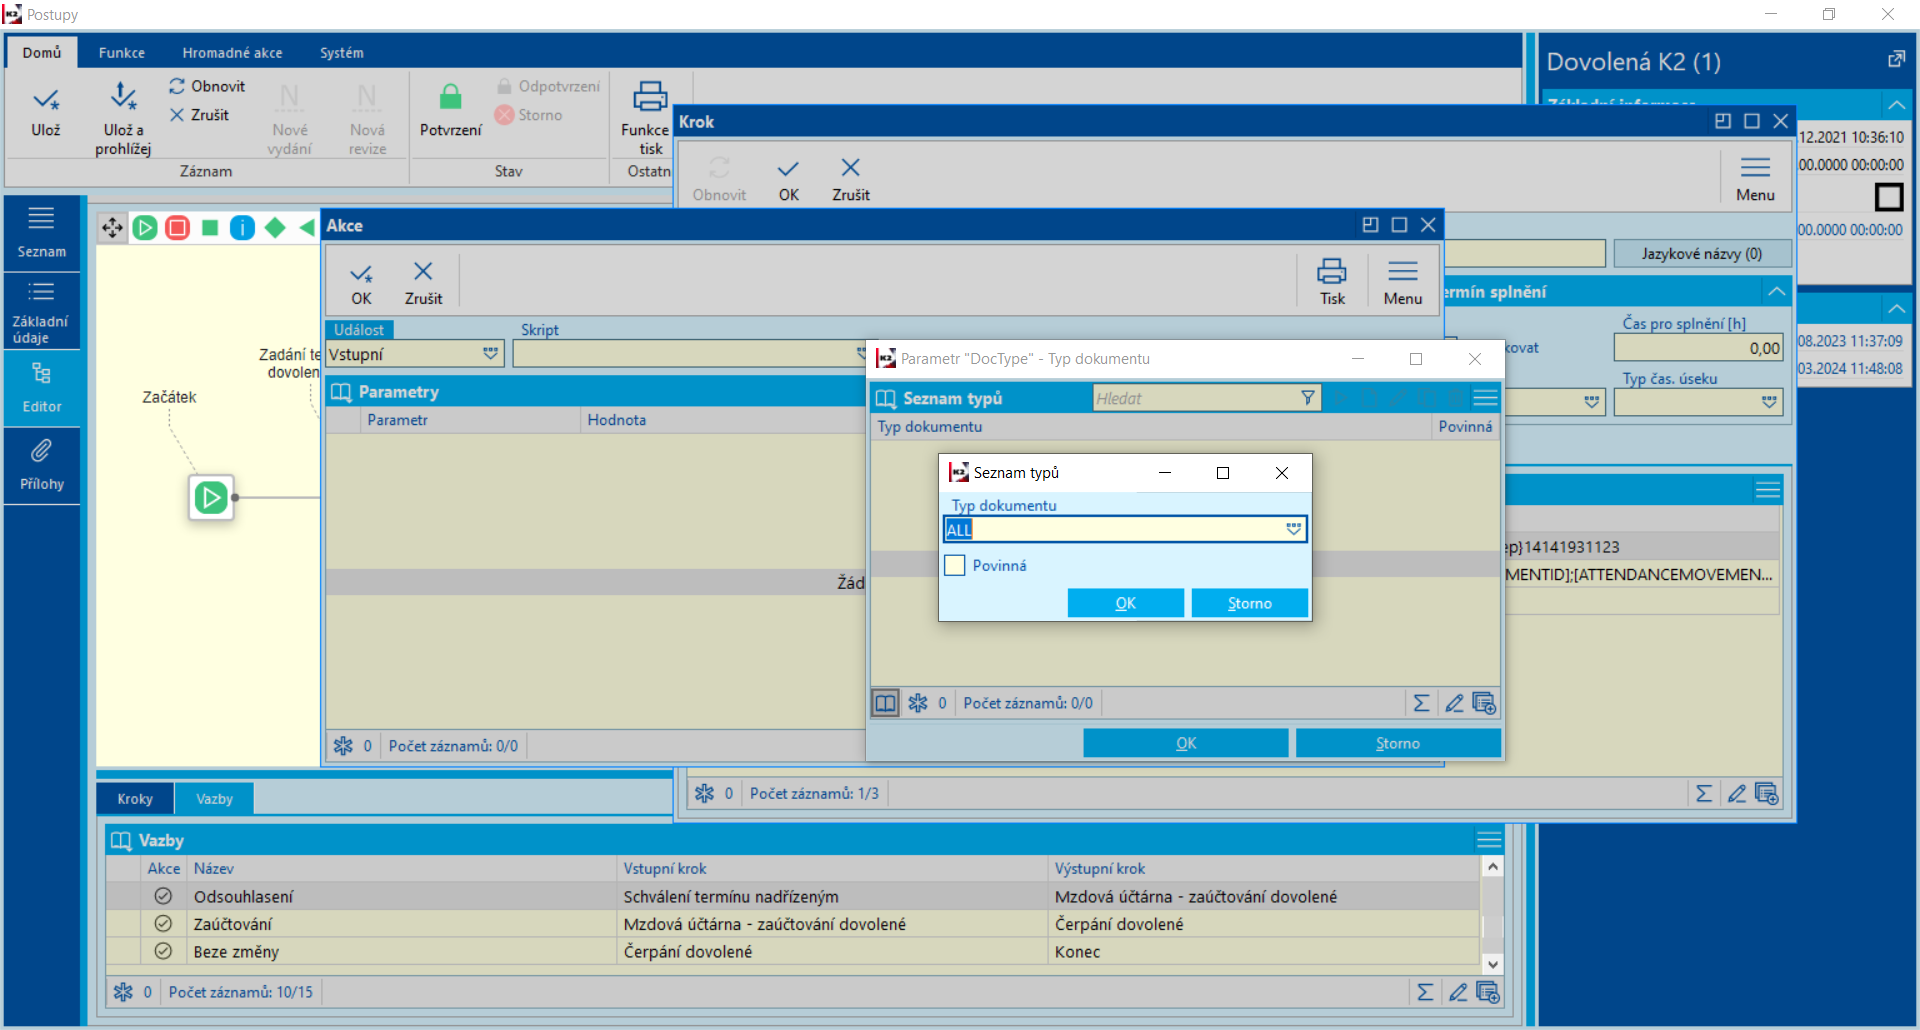Open the Vazby panel hamburger menu
This screenshot has width=1920, height=1030.
coord(1489,840)
